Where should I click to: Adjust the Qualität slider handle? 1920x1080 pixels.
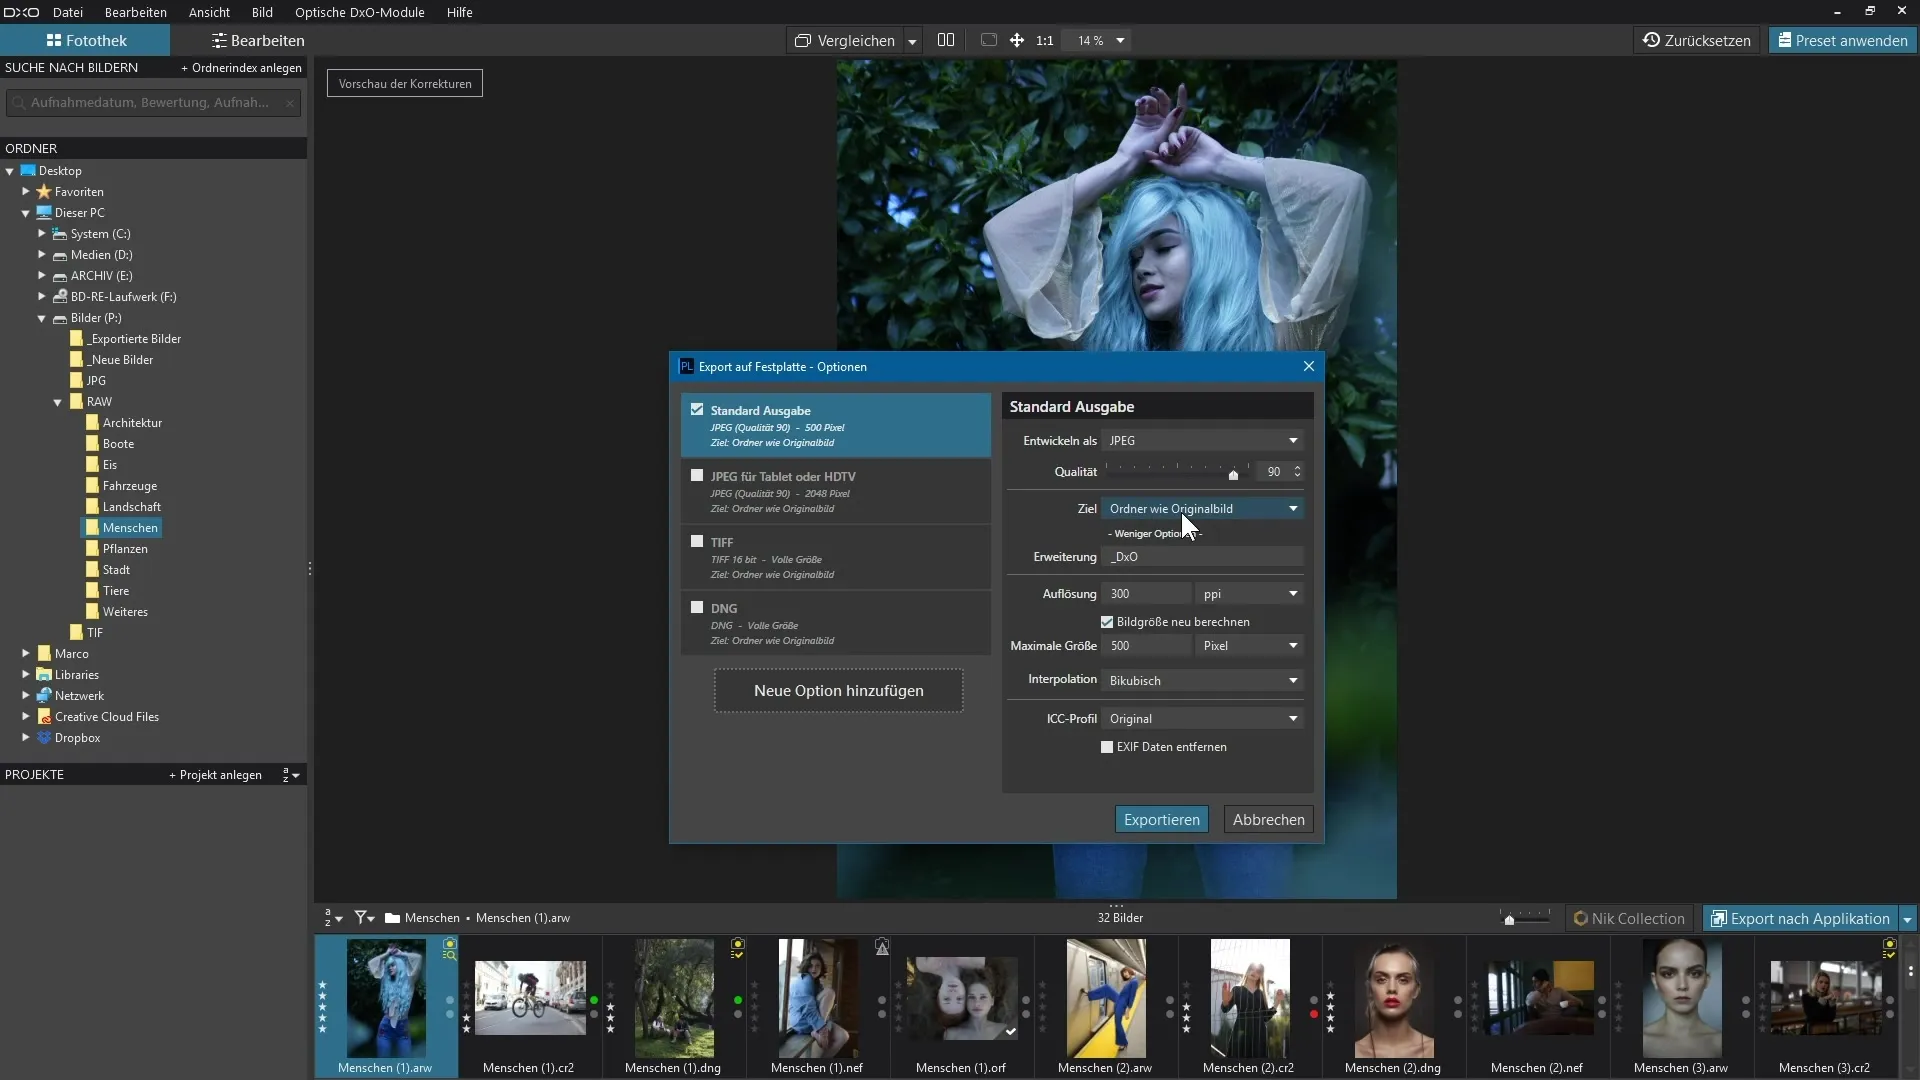click(x=1233, y=474)
